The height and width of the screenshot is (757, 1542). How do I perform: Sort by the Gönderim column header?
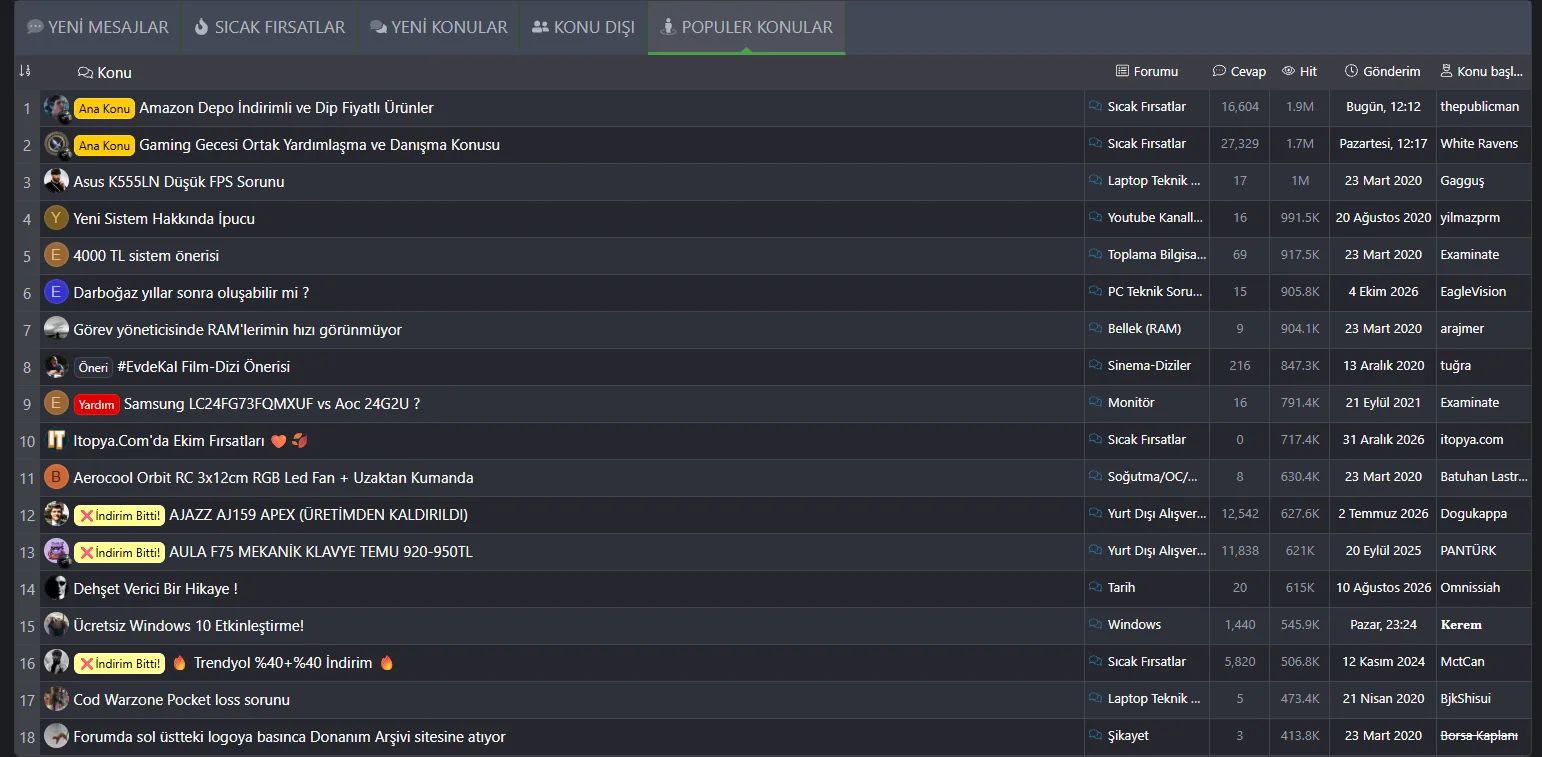pyautogui.click(x=1382, y=71)
